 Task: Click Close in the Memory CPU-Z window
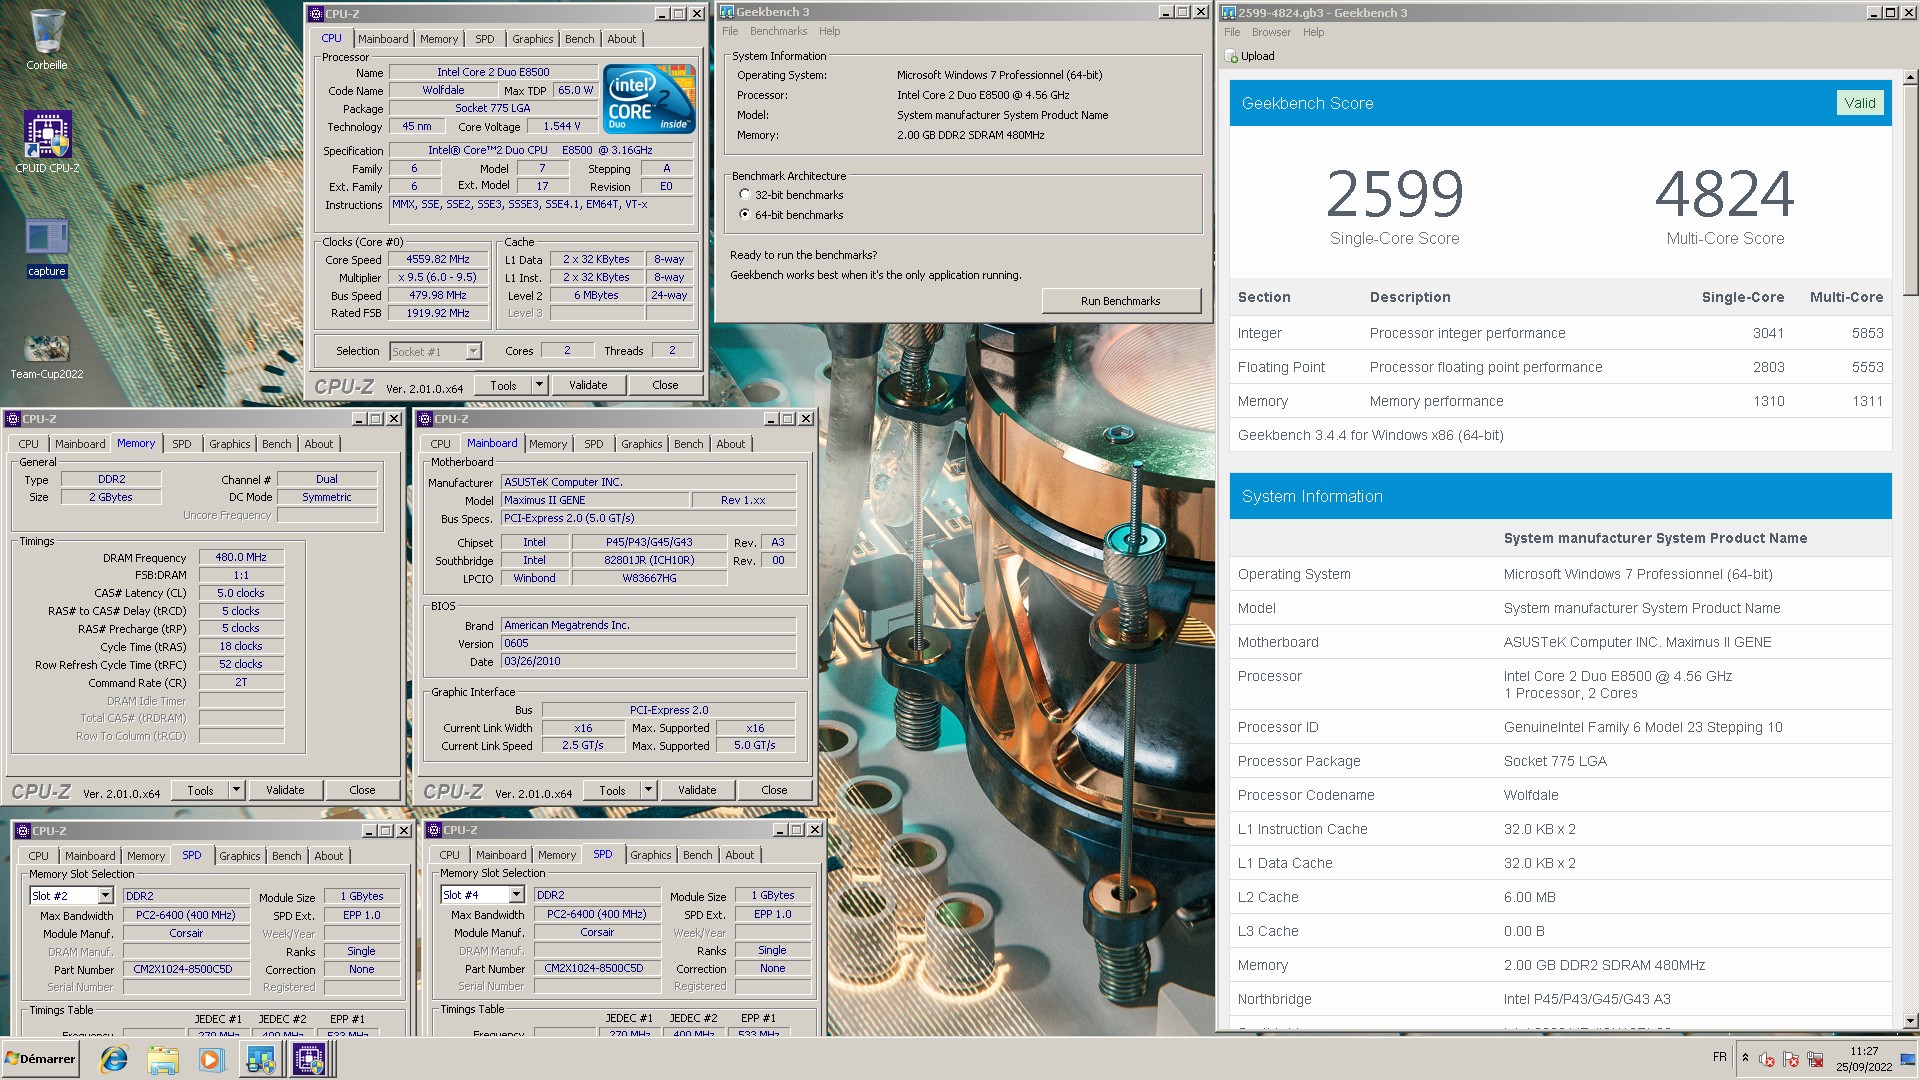point(362,790)
